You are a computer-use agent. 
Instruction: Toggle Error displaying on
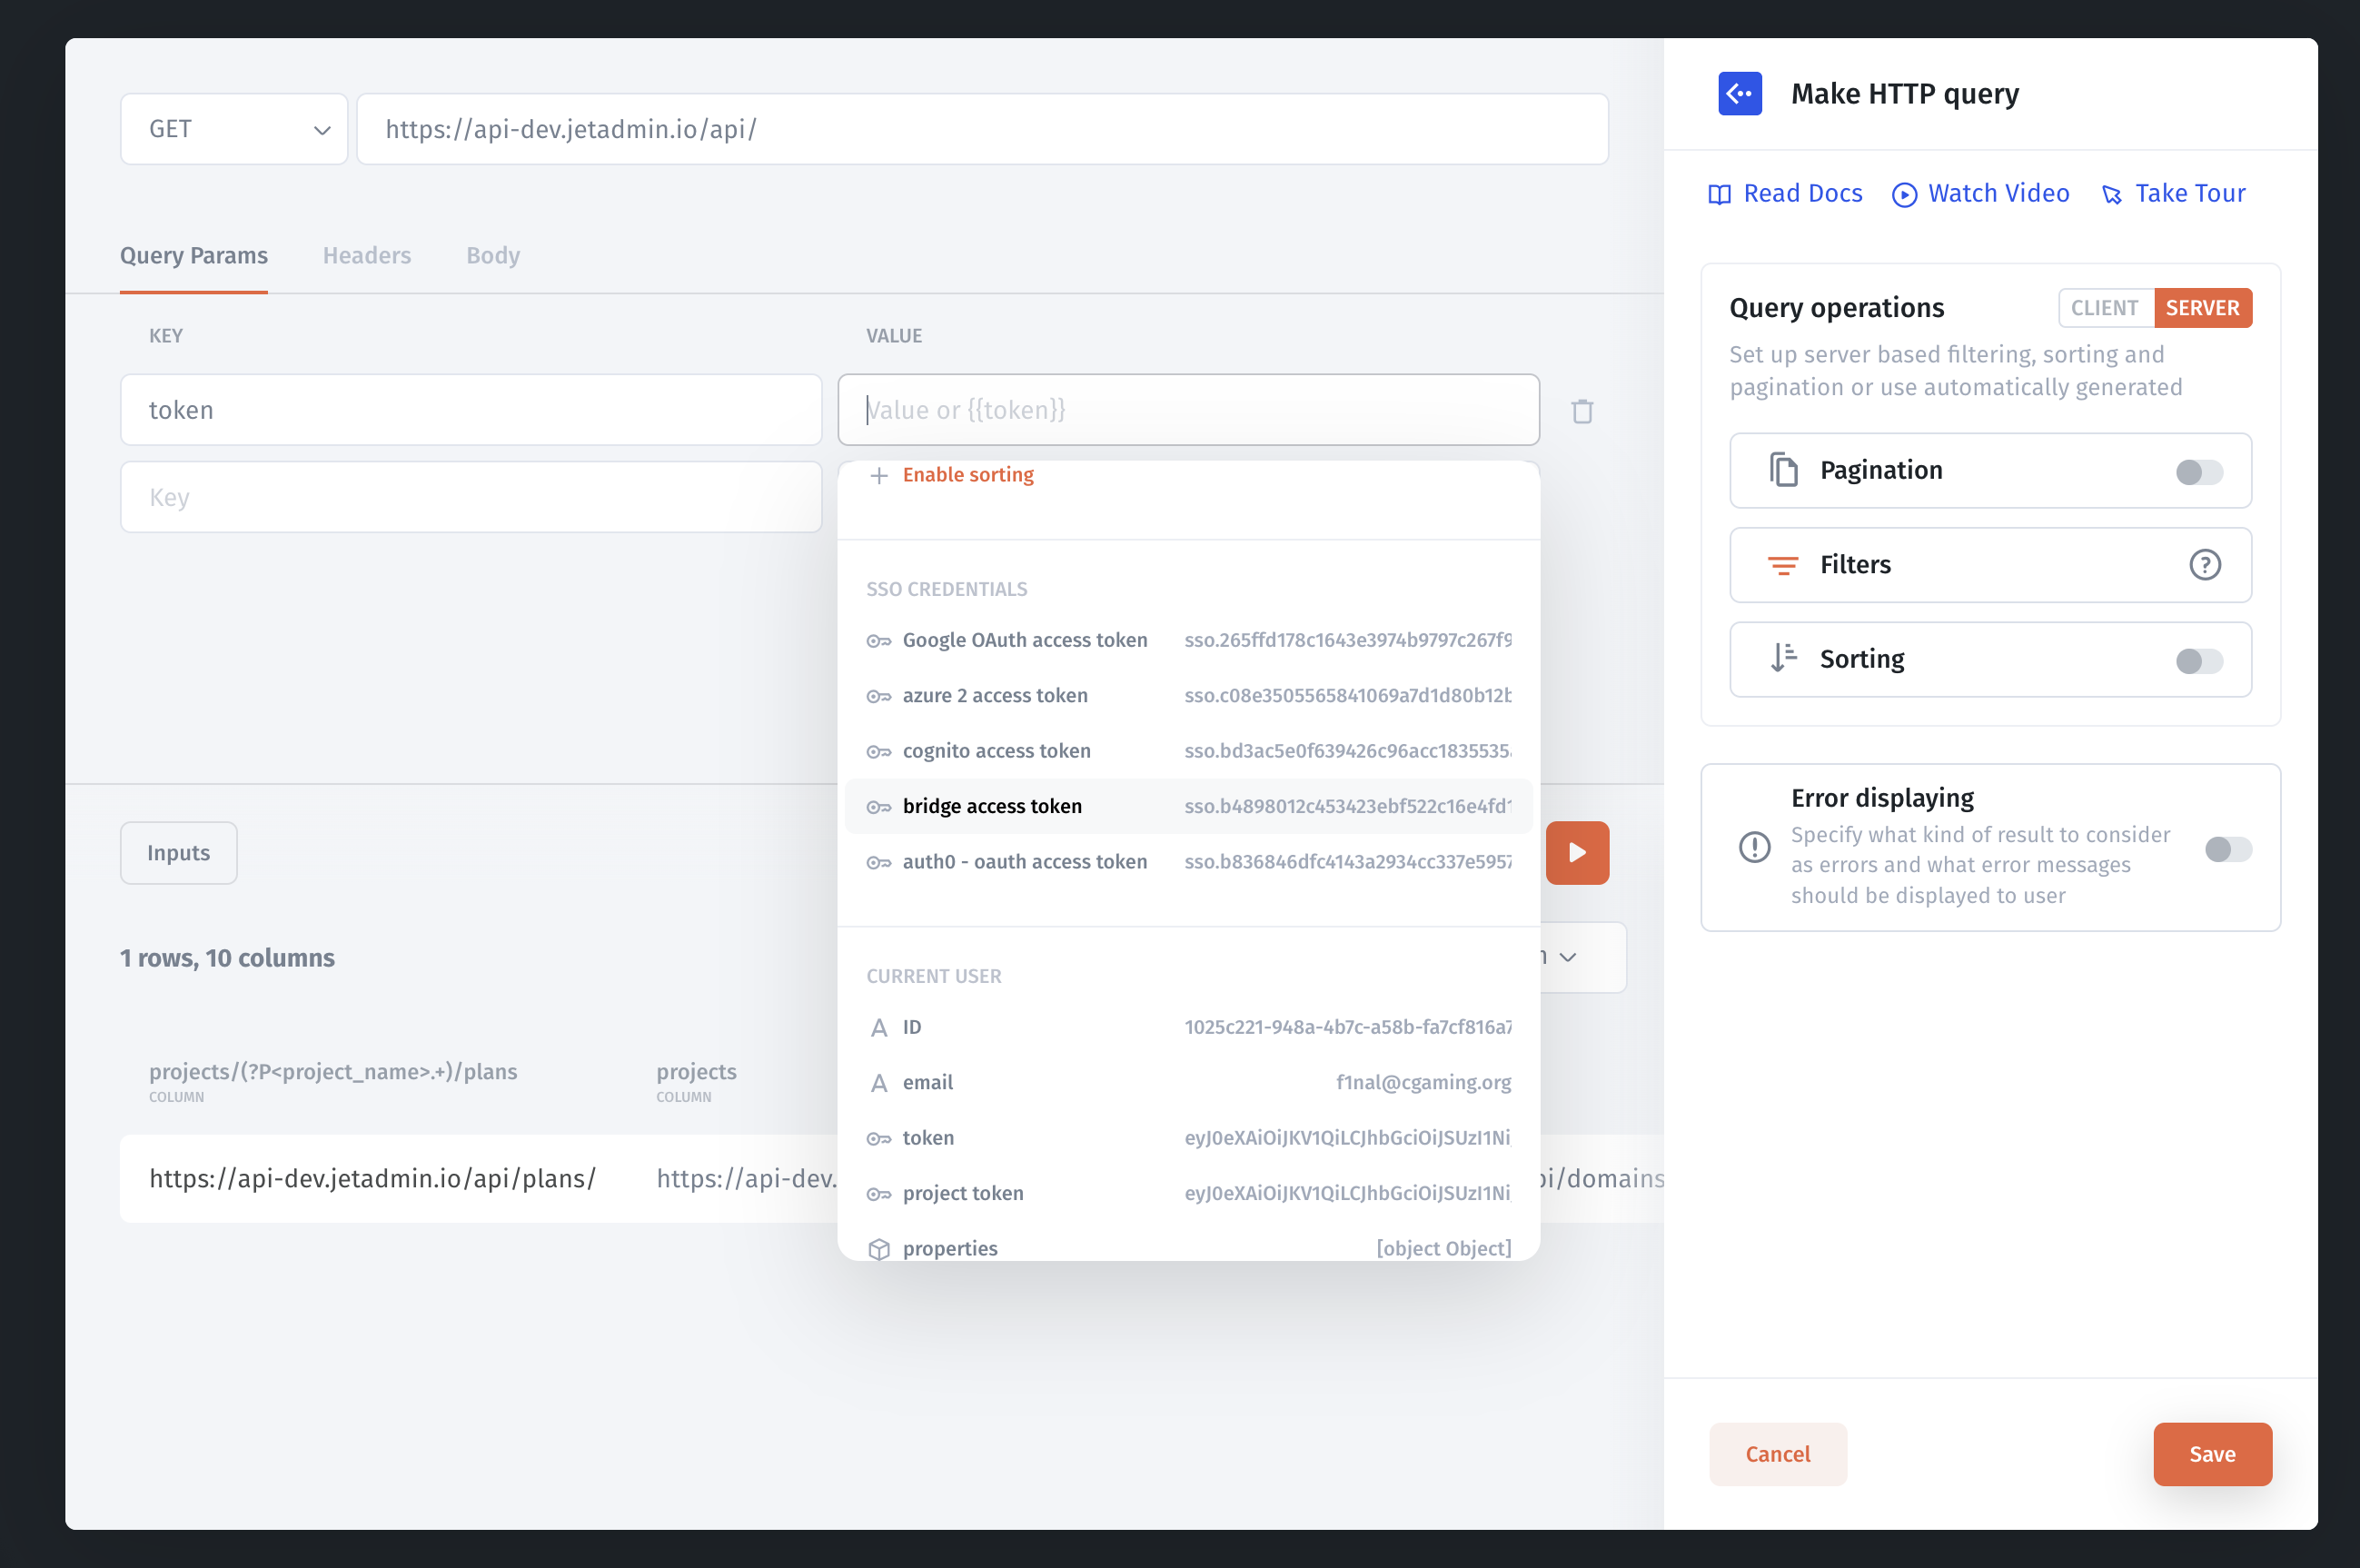tap(2227, 849)
